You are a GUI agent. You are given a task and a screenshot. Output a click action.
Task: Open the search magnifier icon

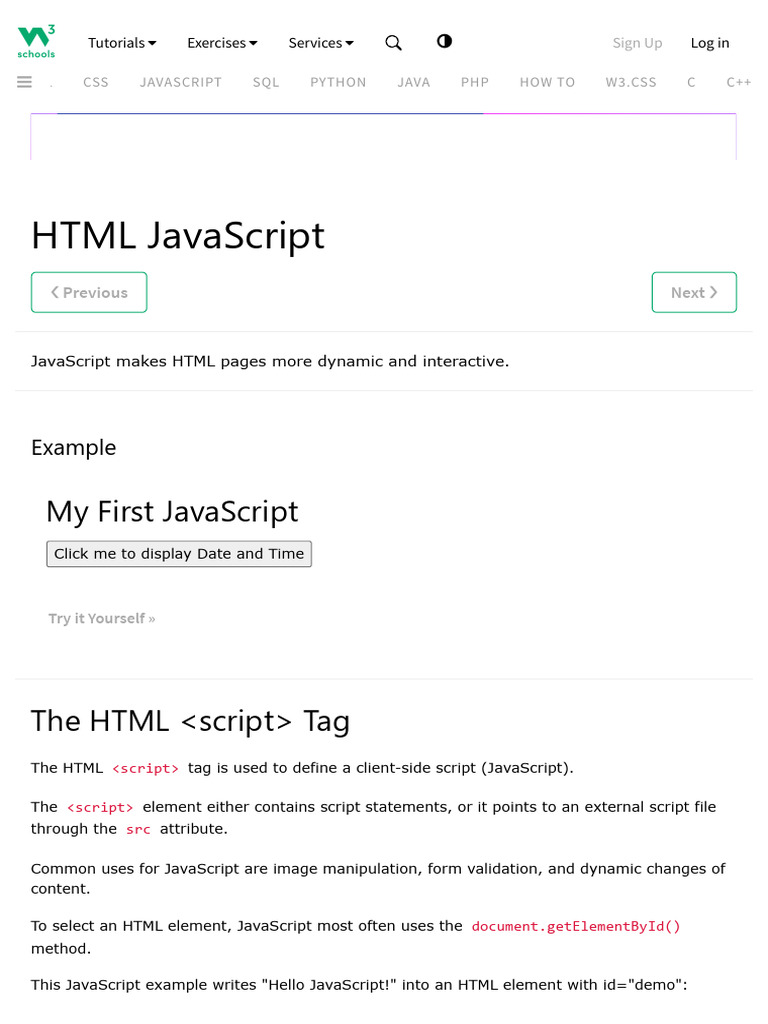point(393,43)
